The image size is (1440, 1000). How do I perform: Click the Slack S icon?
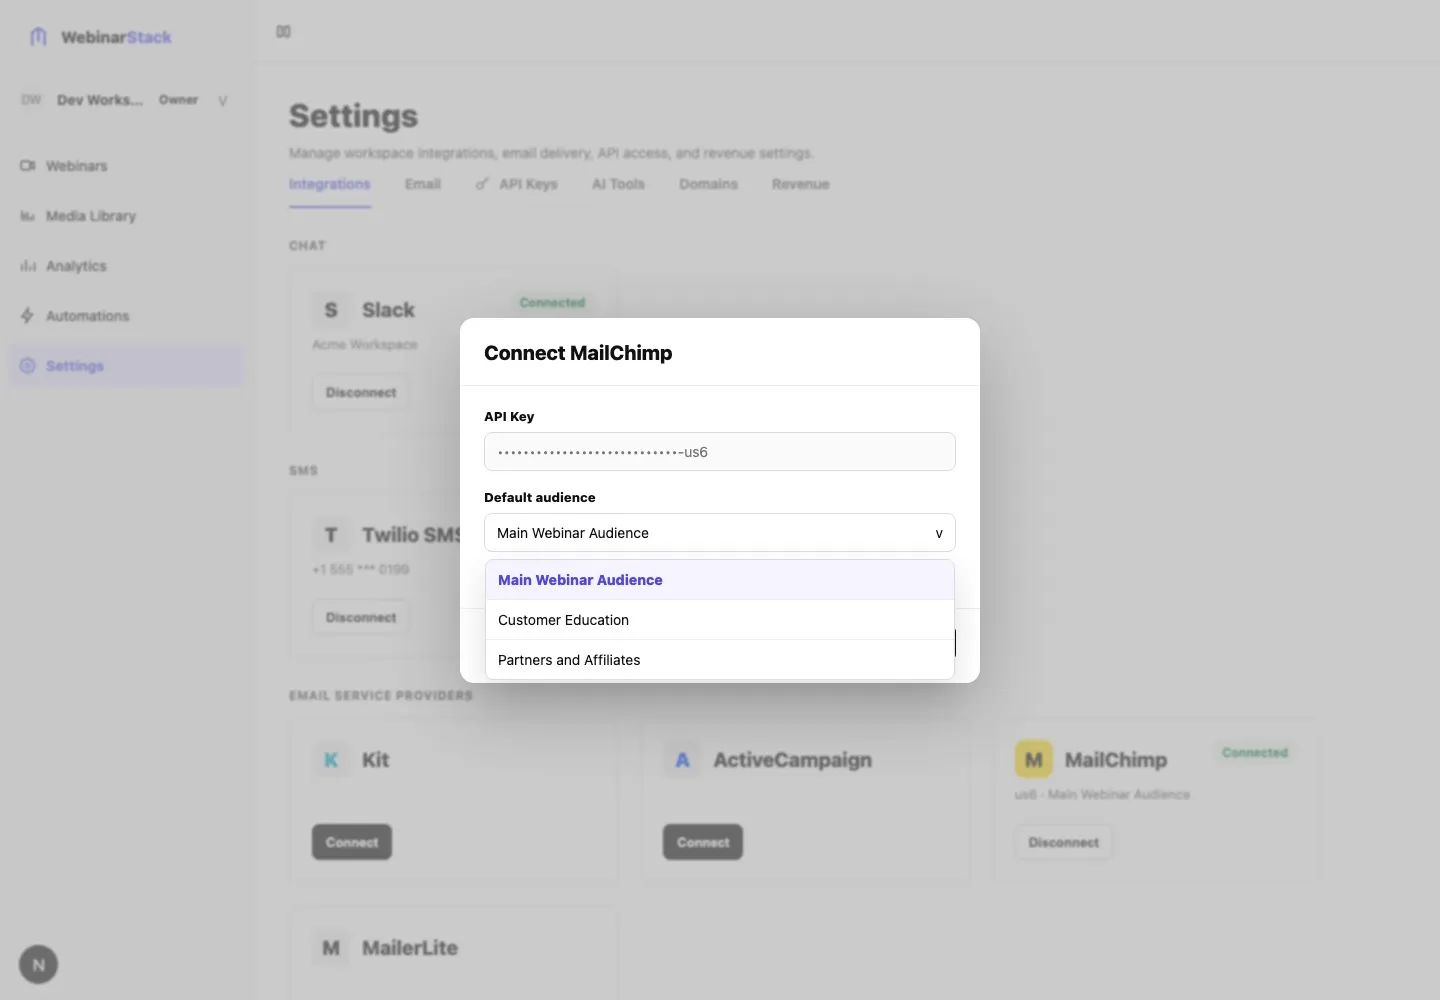[331, 310]
